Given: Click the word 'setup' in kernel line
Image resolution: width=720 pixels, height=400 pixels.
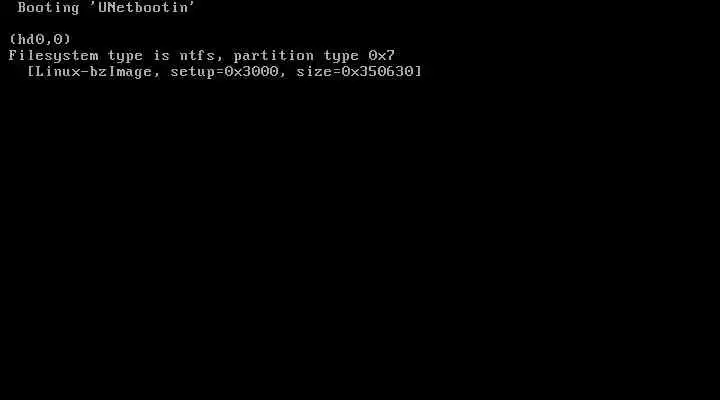Looking at the screenshot, I should (x=193, y=72).
